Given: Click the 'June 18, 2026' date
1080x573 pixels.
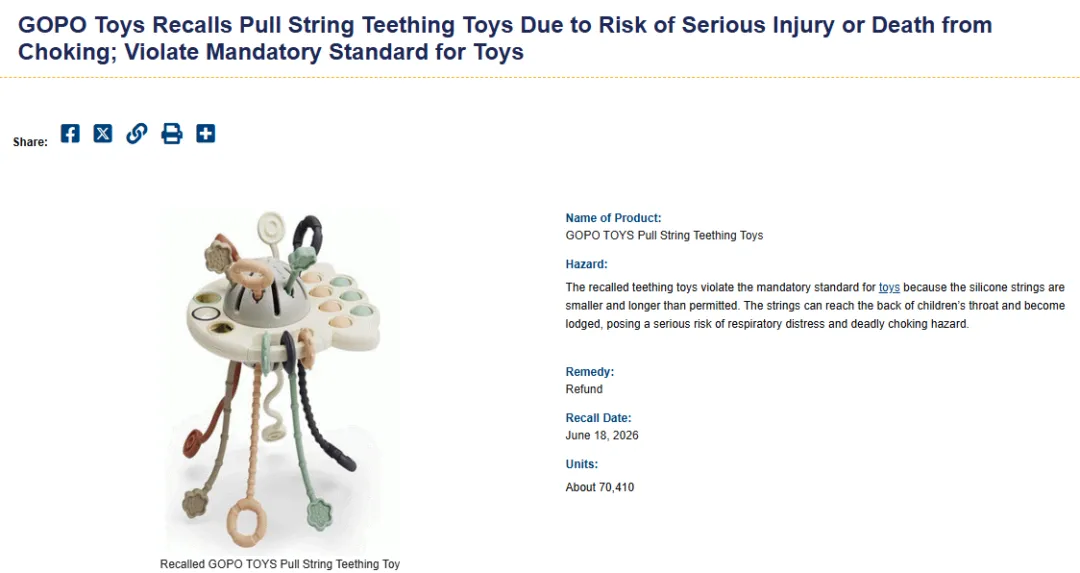Looking at the screenshot, I should pos(602,435).
